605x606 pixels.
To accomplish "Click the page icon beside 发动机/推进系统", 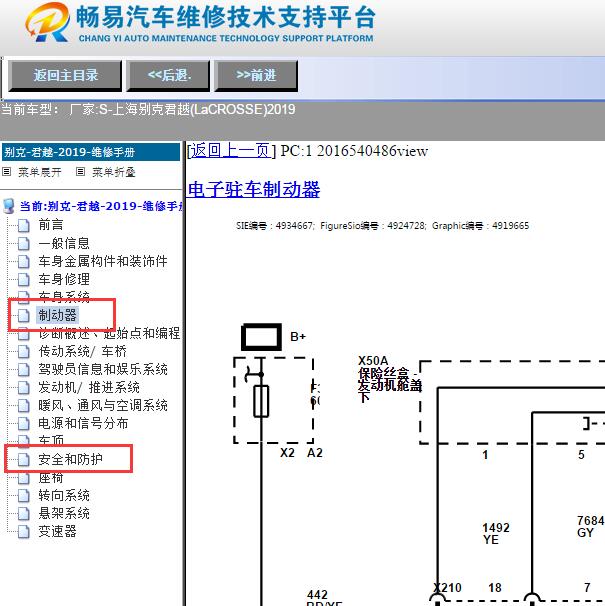I will [x=24, y=387].
